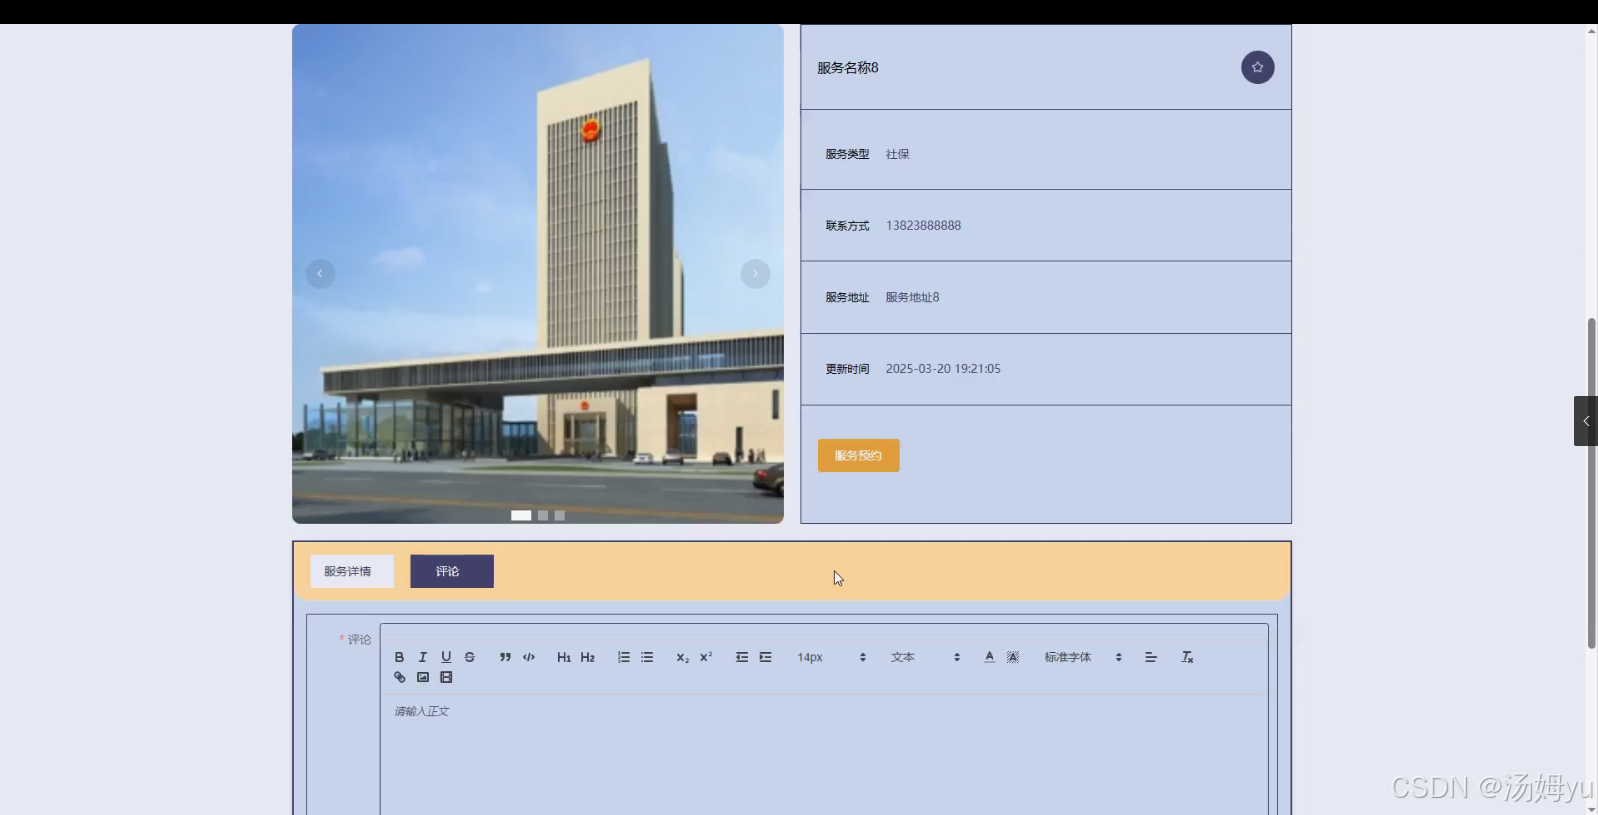
Task: Select the phone number 13823888888
Action: point(923,226)
